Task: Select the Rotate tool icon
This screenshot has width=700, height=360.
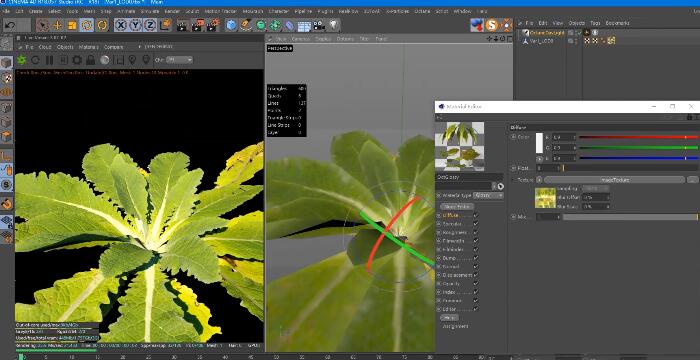Action: click(x=87, y=25)
